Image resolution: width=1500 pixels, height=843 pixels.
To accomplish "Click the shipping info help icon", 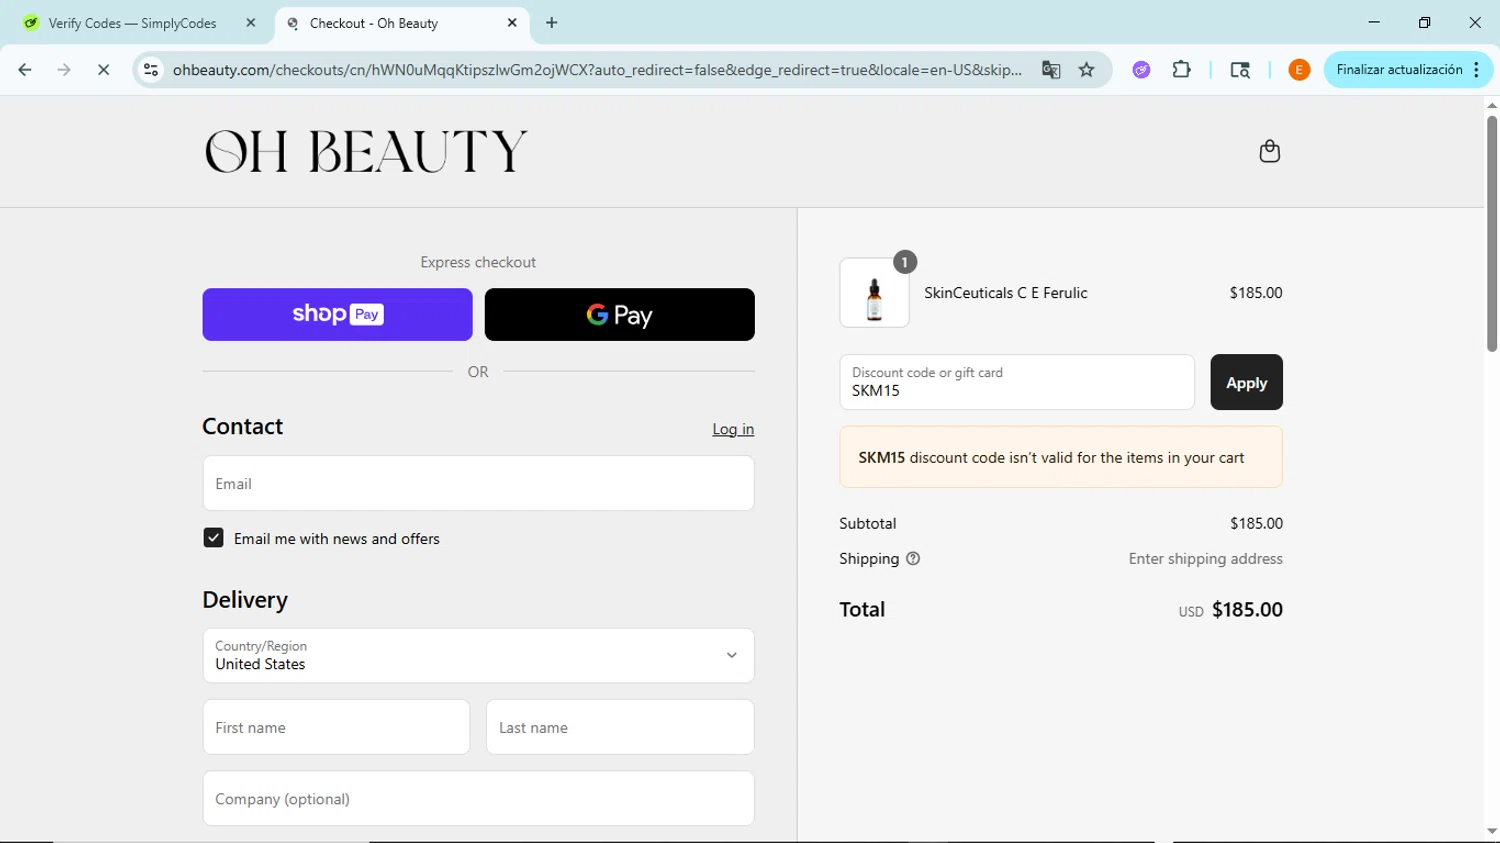I will (x=912, y=559).
